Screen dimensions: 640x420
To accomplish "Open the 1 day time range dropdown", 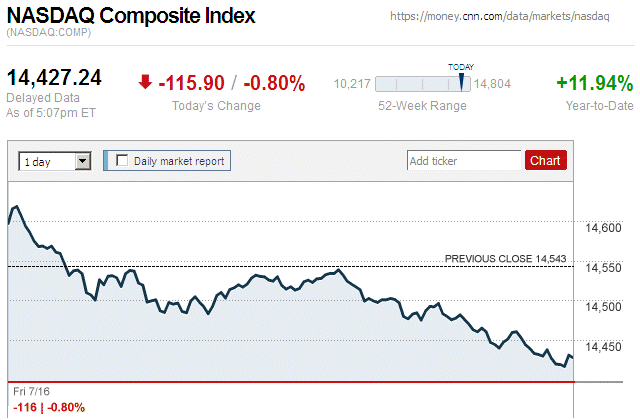I will point(83,160).
